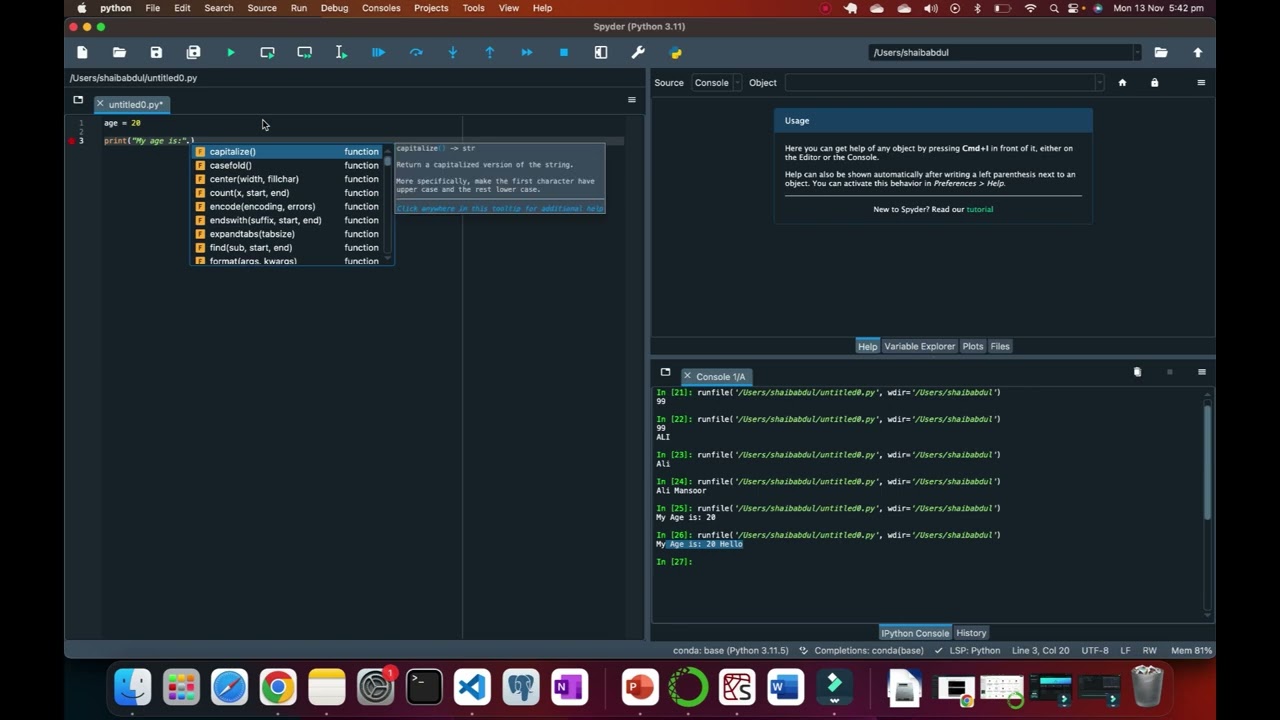Browse editor tabs with the tab icon
This screenshot has height=720, width=1280.
click(x=78, y=100)
